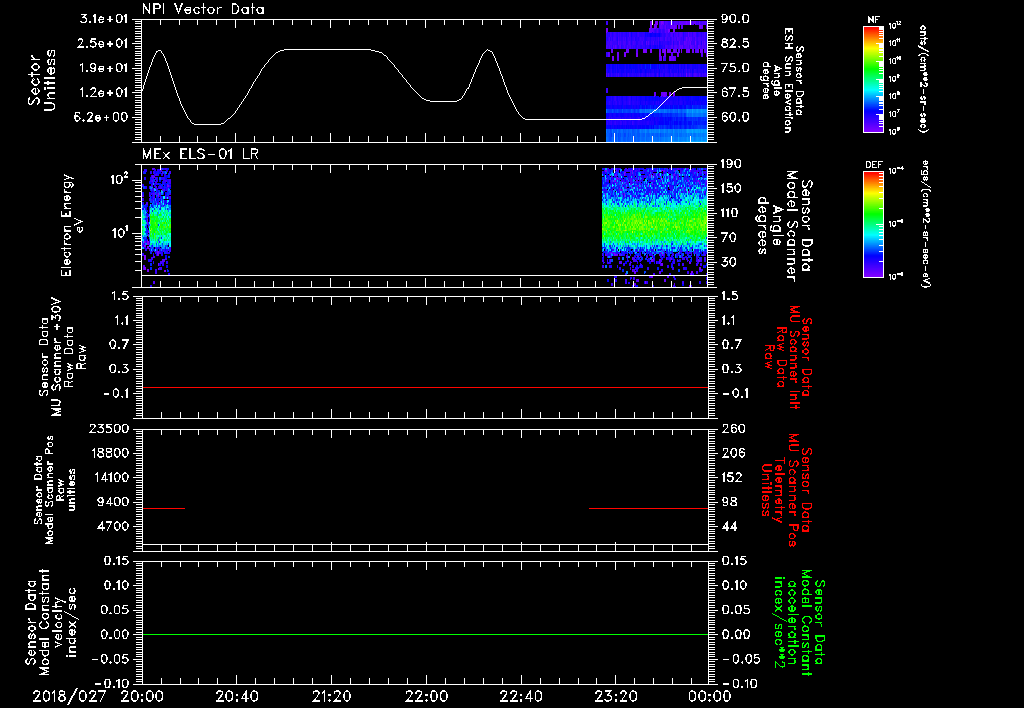Click the '67.5' elevation angle tick label
This screenshot has height=708, width=1024.
click(735, 93)
